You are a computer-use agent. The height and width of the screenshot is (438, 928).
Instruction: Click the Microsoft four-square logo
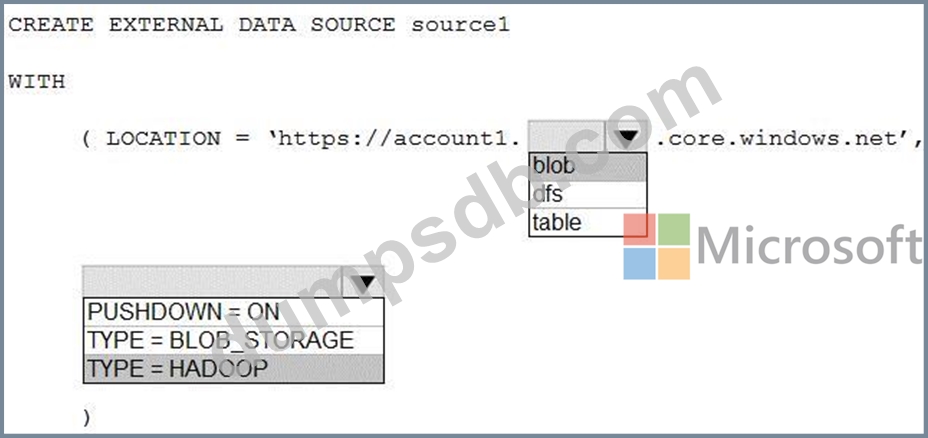click(x=657, y=246)
